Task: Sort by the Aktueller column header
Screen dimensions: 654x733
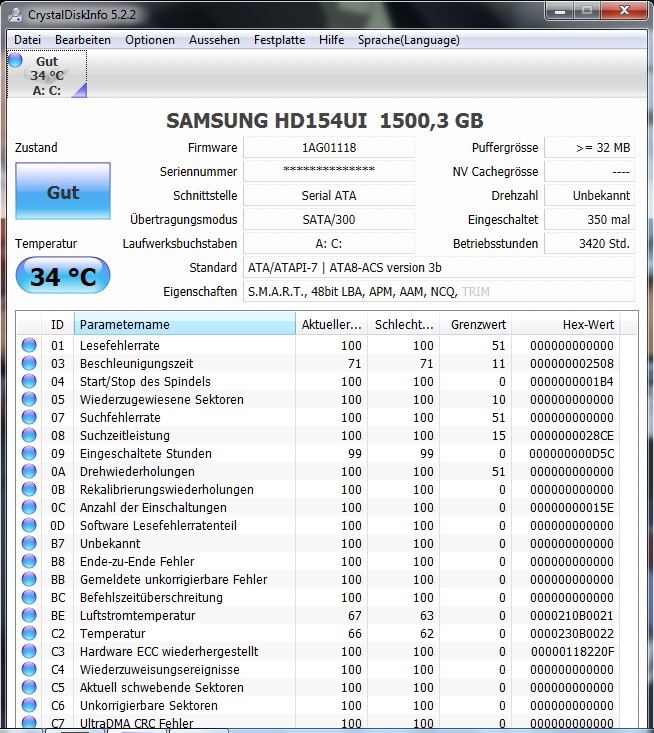Action: (x=331, y=324)
